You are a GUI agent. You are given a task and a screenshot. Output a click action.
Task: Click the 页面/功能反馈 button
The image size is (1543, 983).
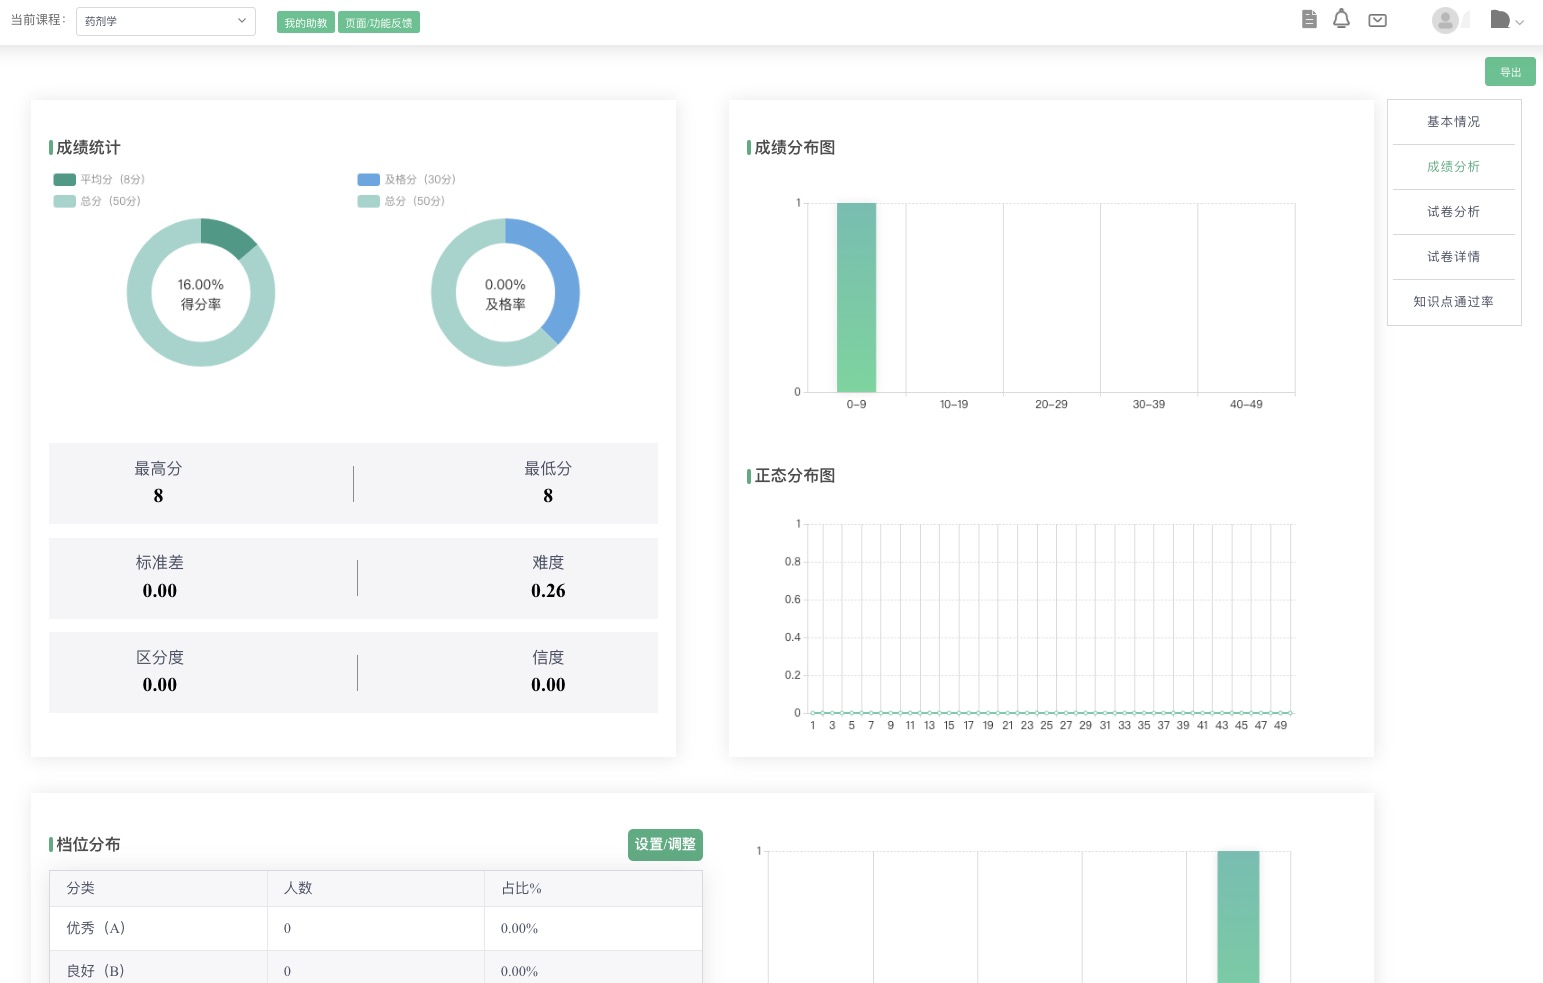[x=379, y=23]
